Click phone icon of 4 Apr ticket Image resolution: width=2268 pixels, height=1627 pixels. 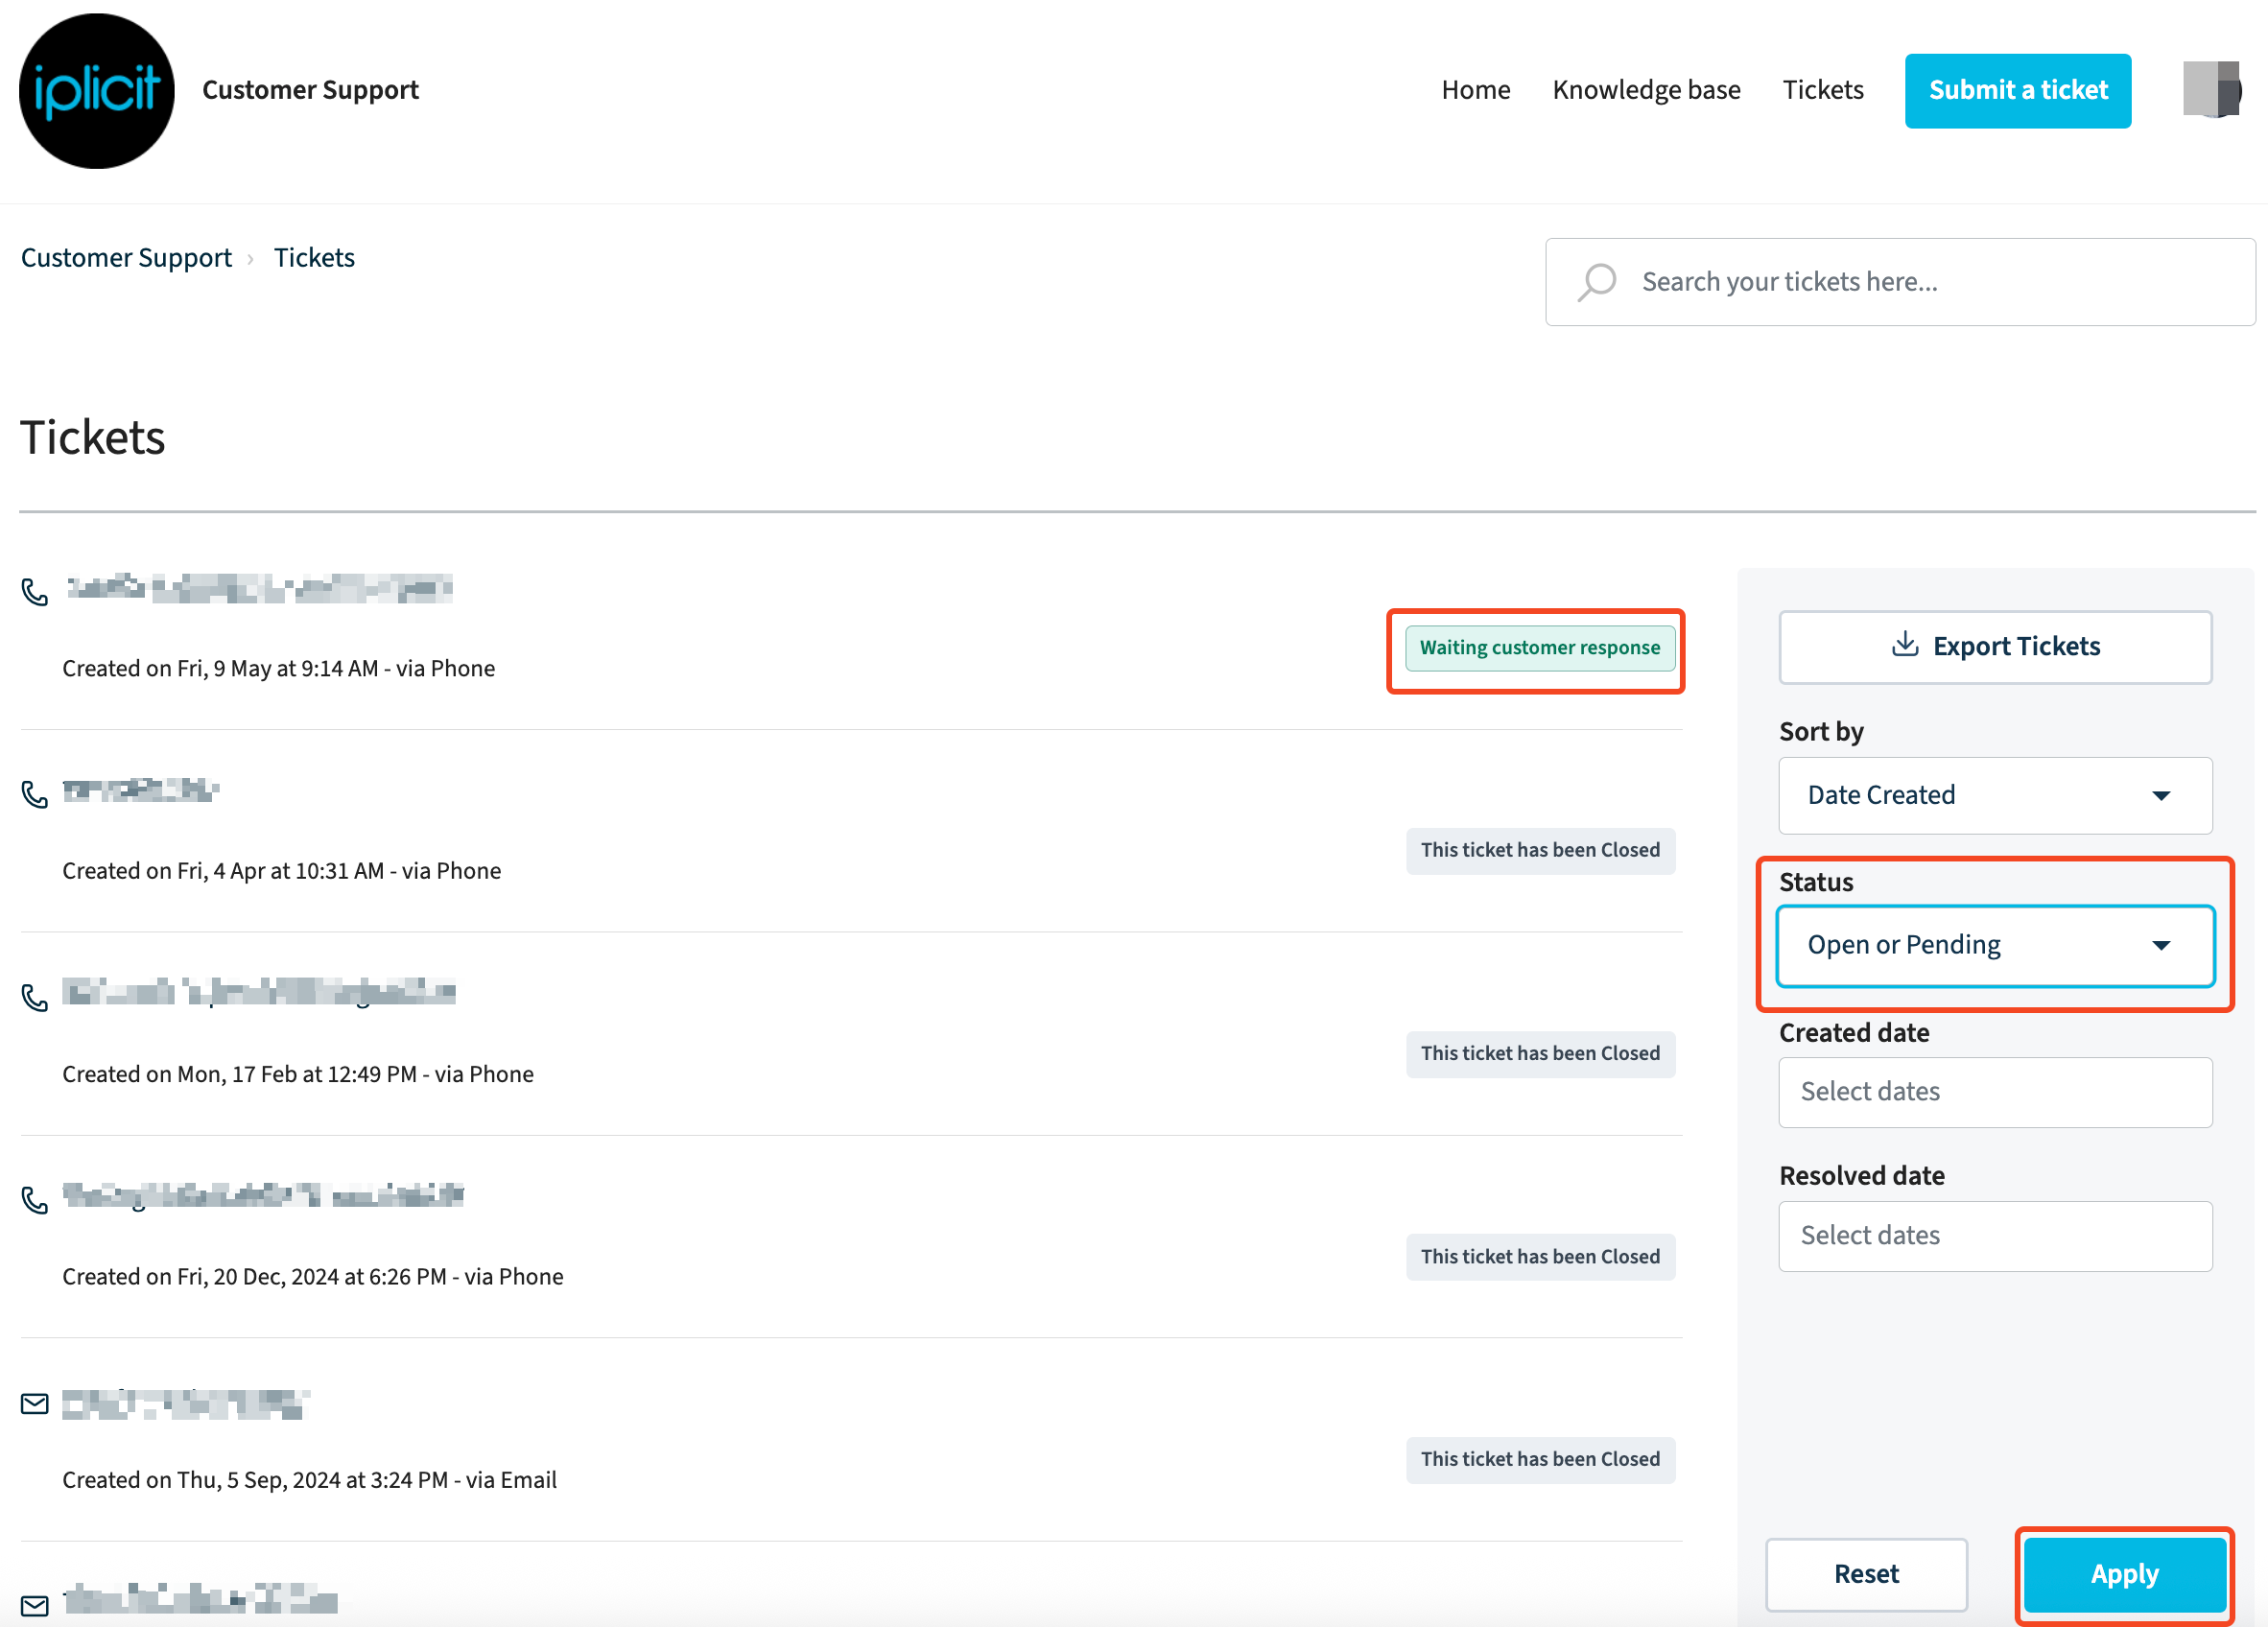pyautogui.click(x=35, y=794)
